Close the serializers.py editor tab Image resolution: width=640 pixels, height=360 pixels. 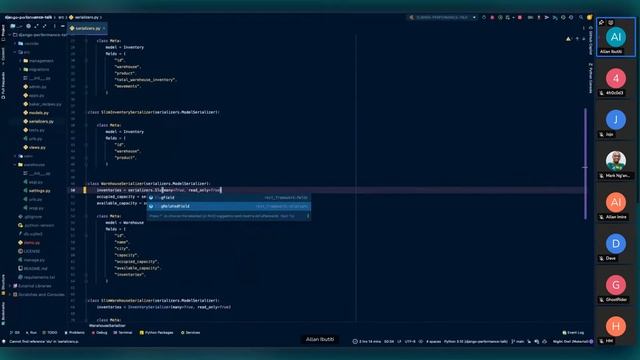coord(104,28)
